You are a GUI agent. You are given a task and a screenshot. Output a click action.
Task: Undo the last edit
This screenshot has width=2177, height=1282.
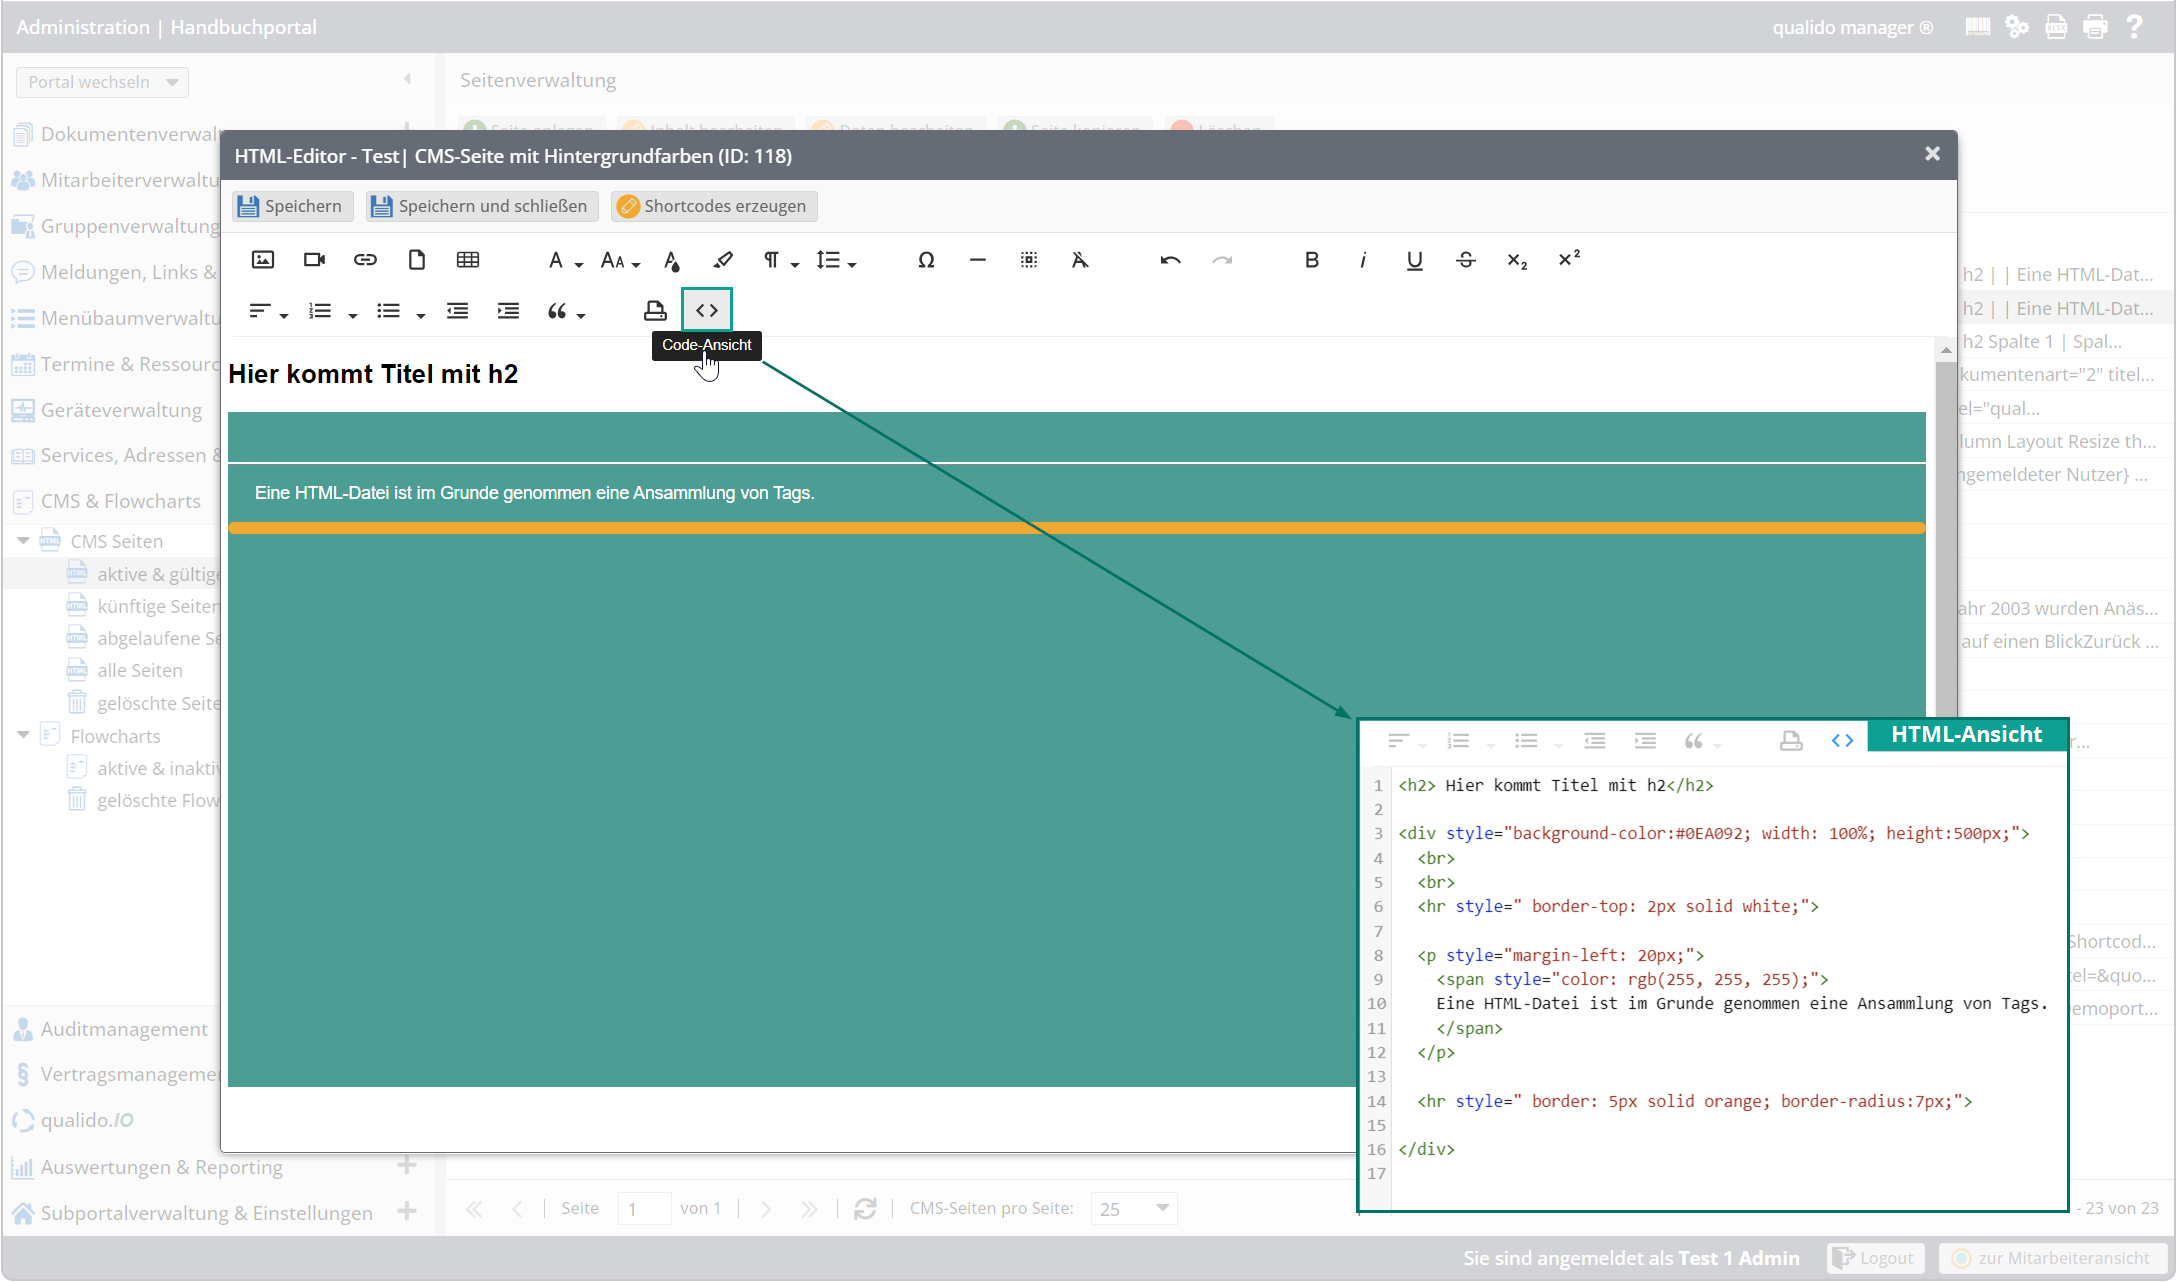pos(1171,260)
